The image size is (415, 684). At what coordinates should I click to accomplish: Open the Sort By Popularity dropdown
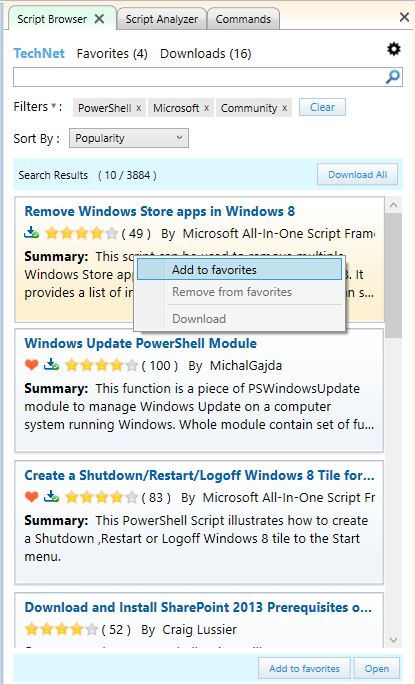[129, 138]
